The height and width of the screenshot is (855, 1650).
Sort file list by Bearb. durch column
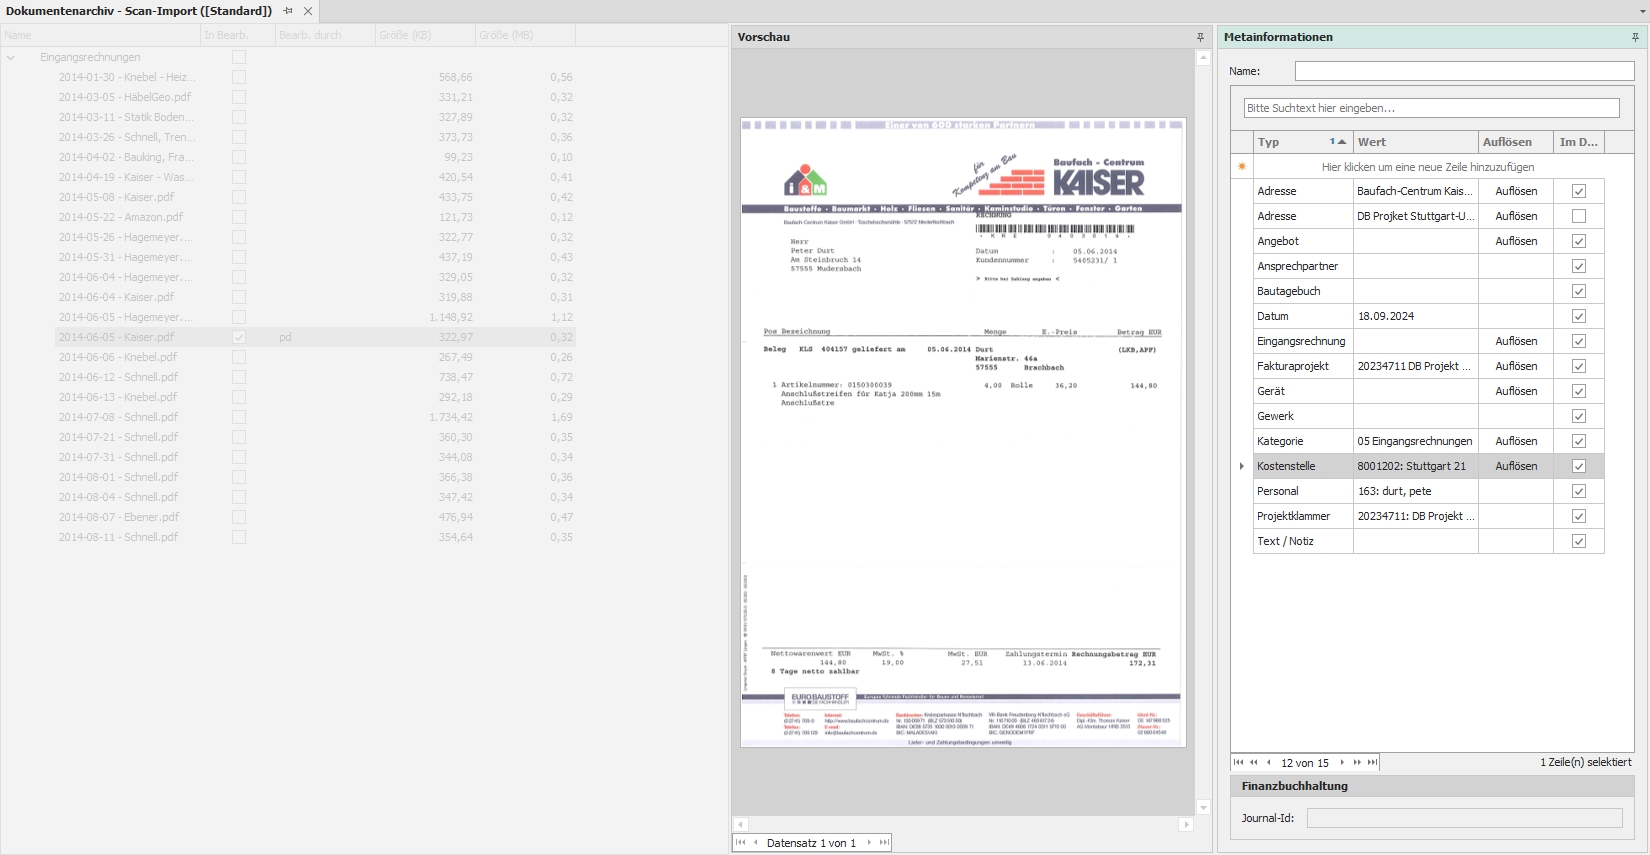pyautogui.click(x=325, y=35)
